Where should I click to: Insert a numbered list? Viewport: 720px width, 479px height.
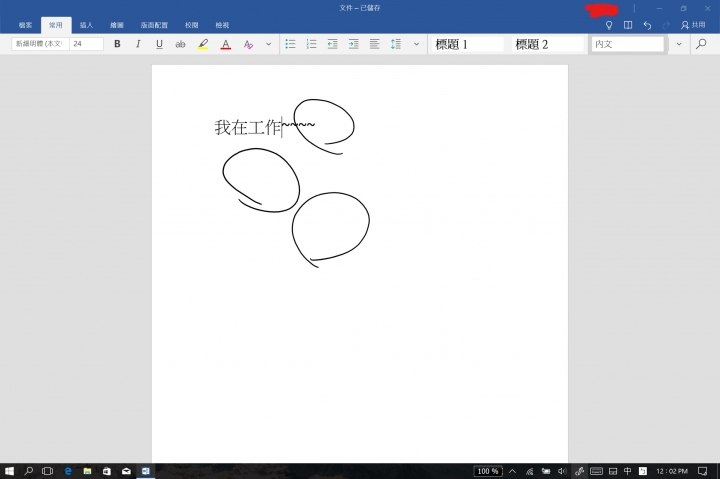click(x=311, y=44)
